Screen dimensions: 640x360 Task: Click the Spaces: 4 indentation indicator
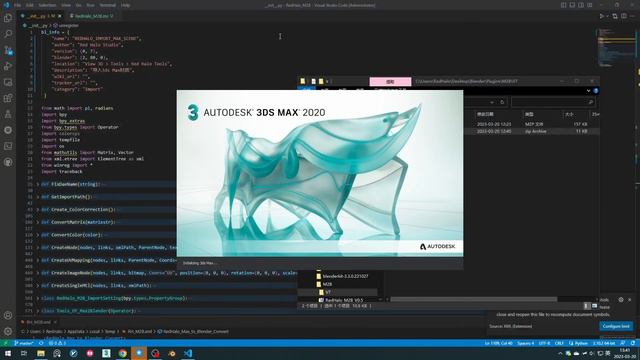525,343
